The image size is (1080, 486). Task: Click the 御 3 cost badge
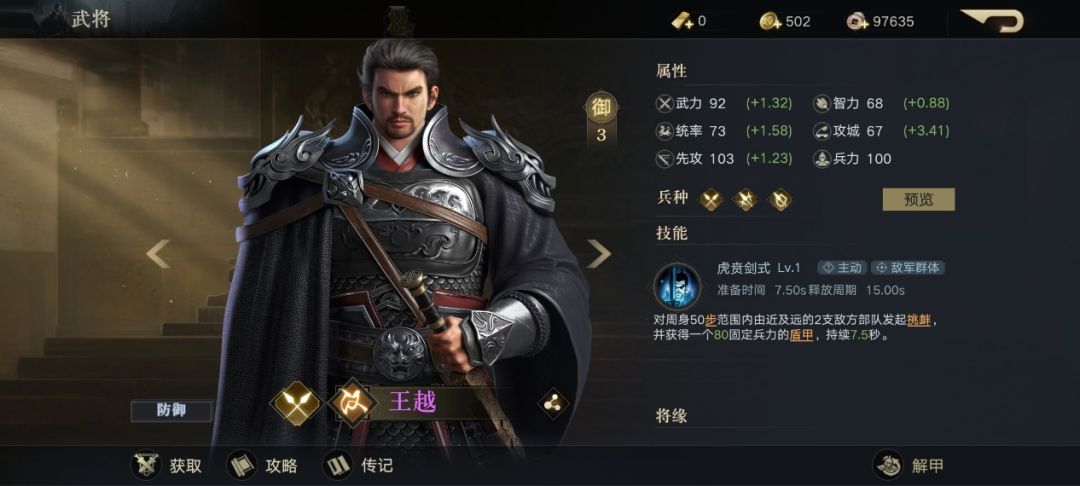coord(601,118)
